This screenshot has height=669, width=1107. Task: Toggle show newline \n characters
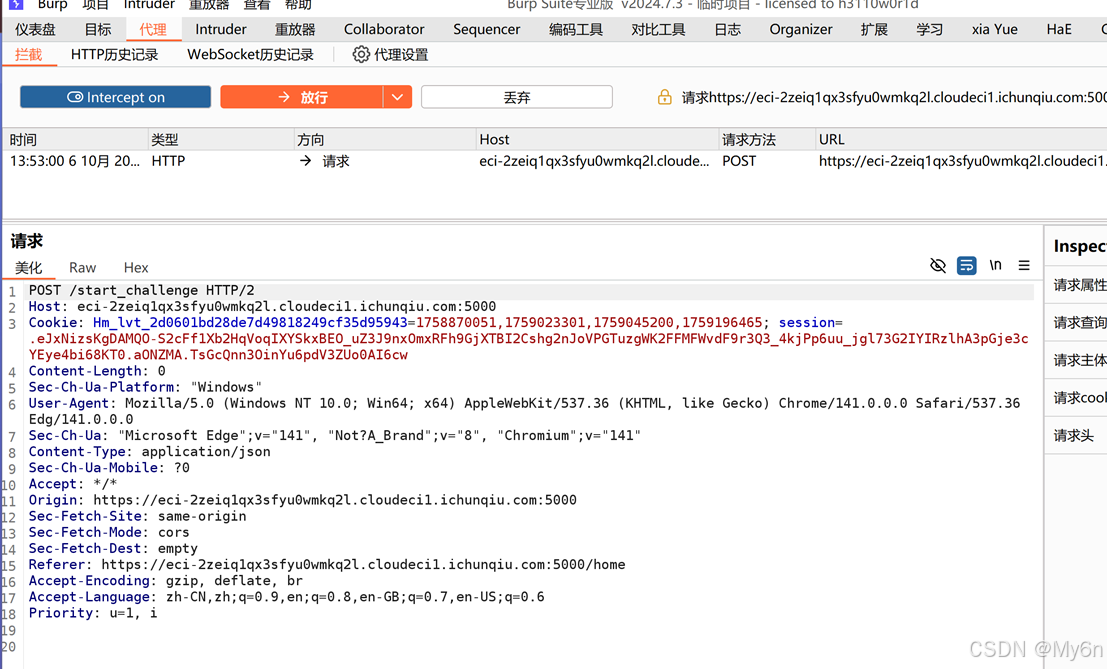pos(995,265)
